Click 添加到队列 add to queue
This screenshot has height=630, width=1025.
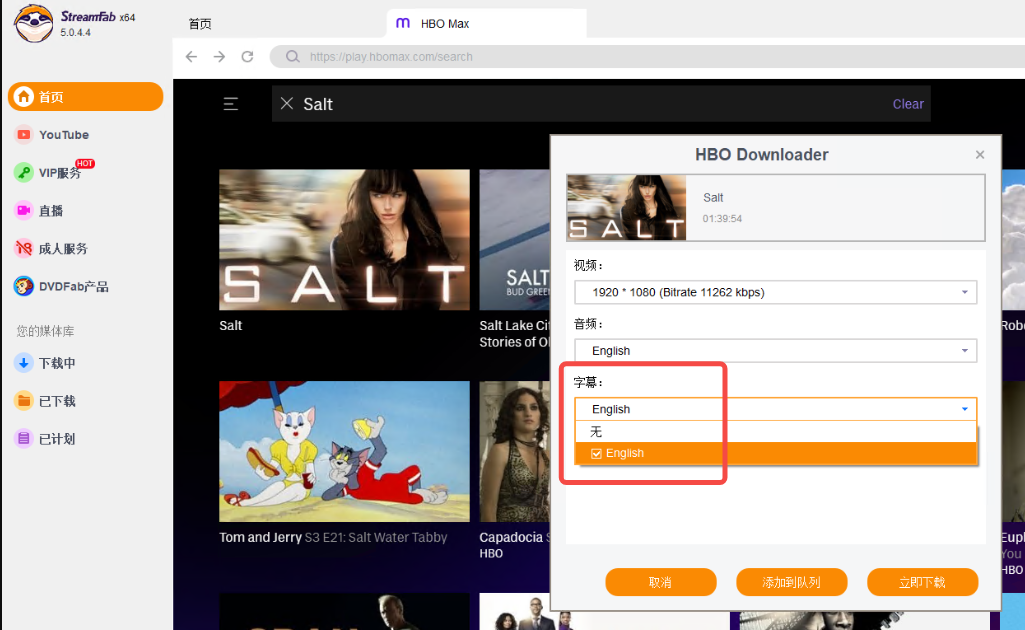pyautogui.click(x=791, y=582)
